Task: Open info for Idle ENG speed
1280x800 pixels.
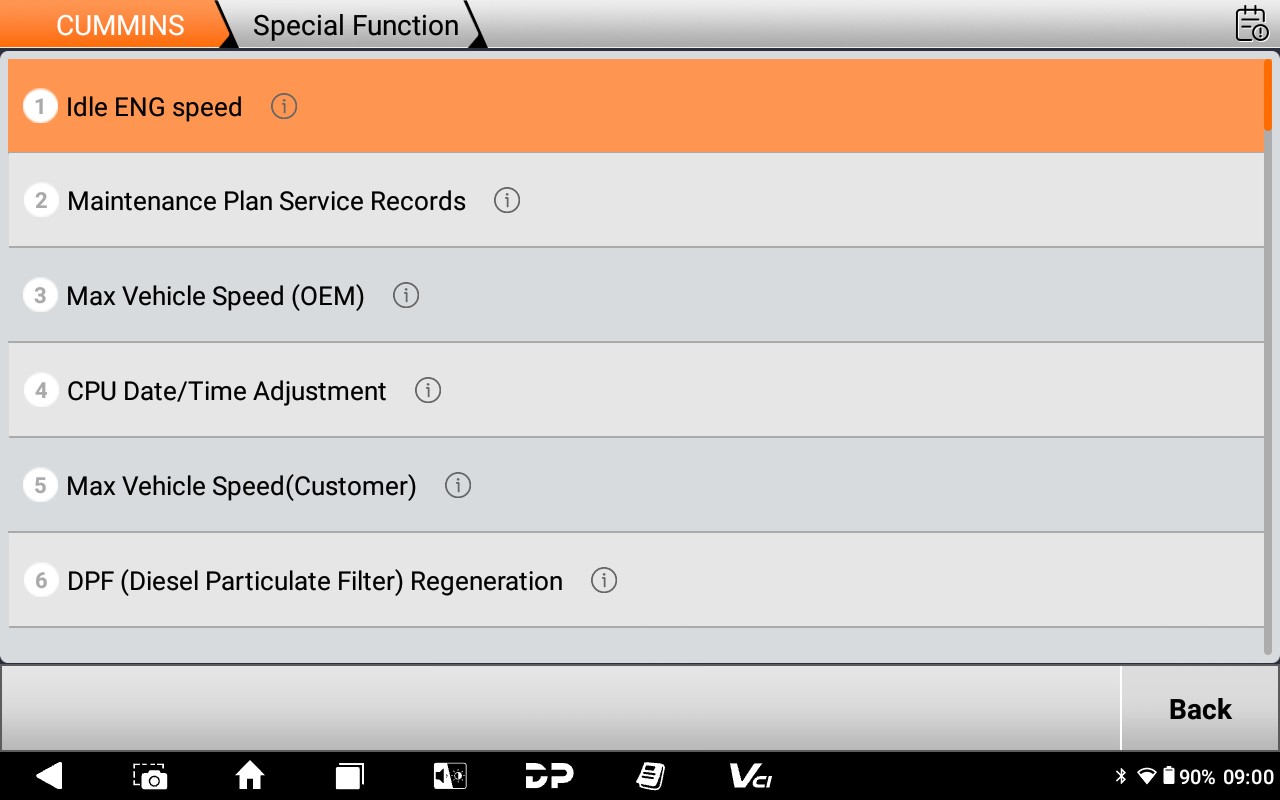Action: (284, 106)
